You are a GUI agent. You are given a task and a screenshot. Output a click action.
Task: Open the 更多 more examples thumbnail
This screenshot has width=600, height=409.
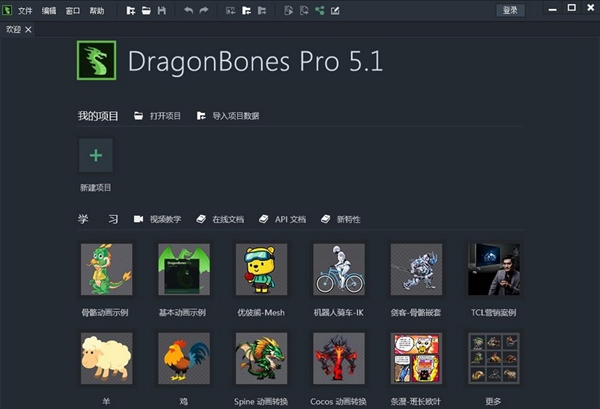(494, 358)
